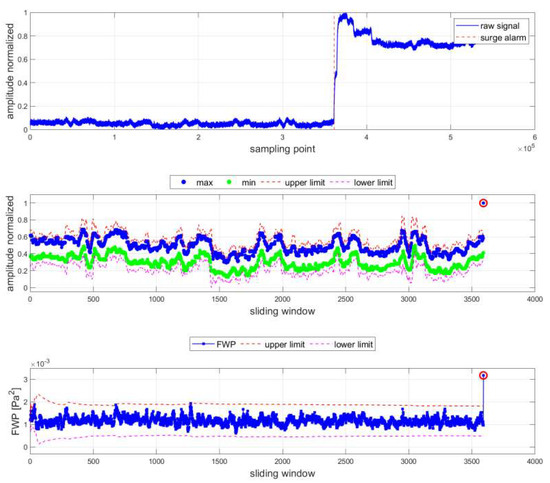Click the ×10⁵ exponent on the top plot axis
Image resolution: width=550 pixels, height=483 pixels.
click(x=526, y=148)
